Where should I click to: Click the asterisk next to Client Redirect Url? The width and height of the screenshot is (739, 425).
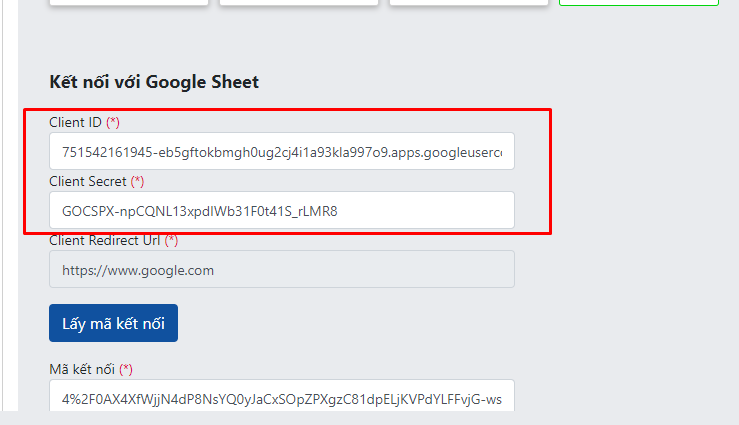point(172,240)
